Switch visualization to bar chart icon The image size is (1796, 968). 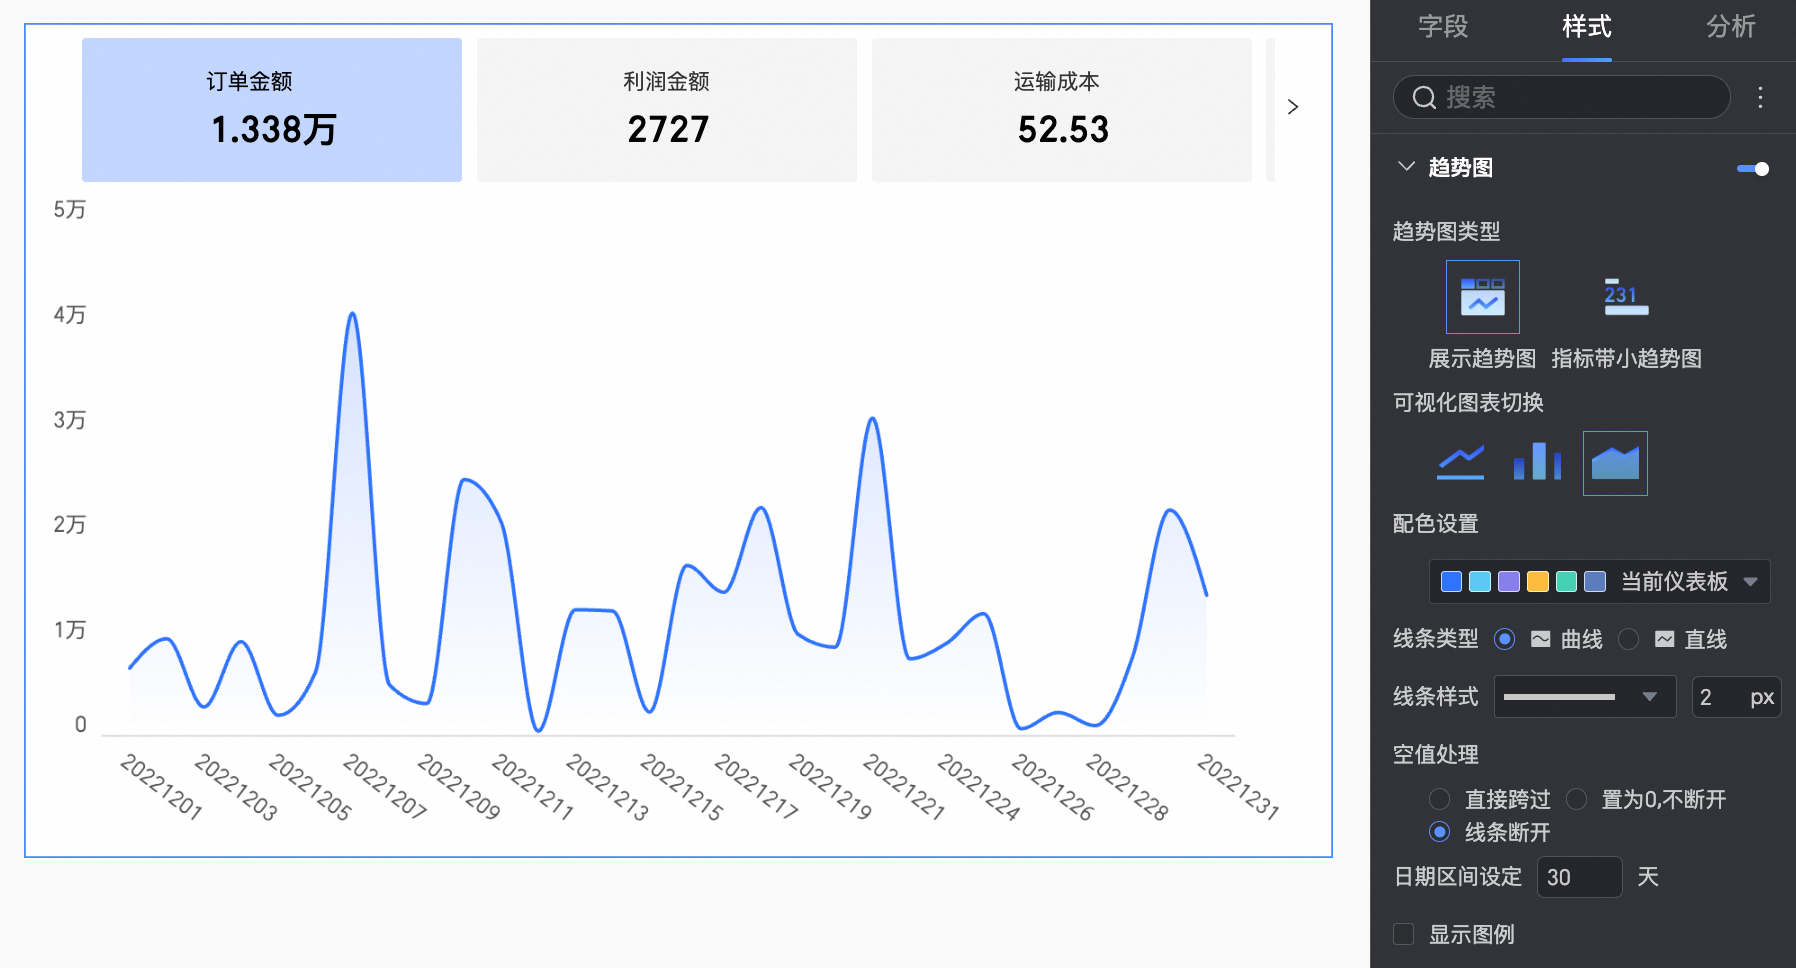[x=1537, y=463]
